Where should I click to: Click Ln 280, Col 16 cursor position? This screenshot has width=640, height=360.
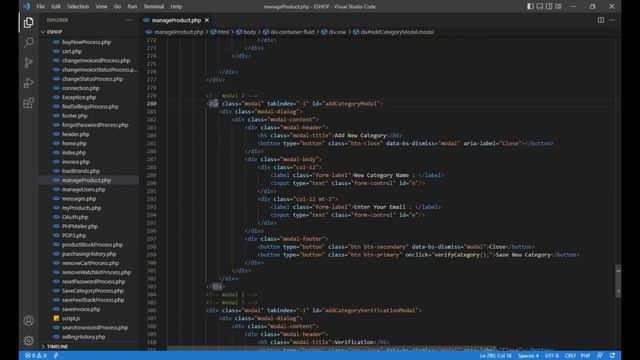[x=496, y=356]
